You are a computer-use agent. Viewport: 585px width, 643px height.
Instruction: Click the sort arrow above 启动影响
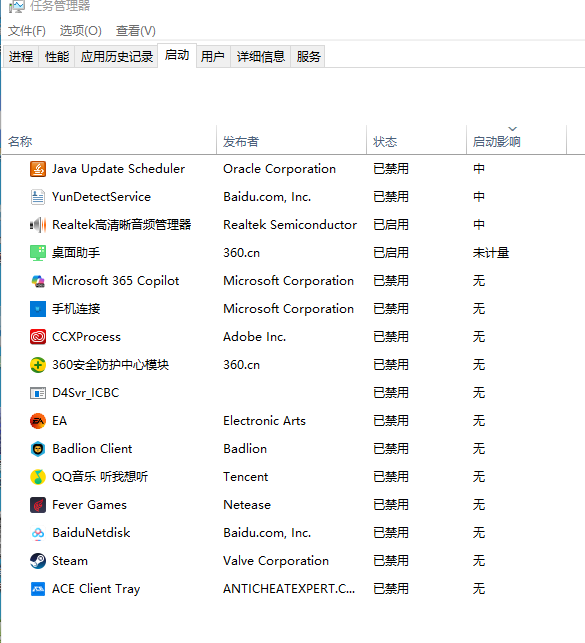point(512,129)
